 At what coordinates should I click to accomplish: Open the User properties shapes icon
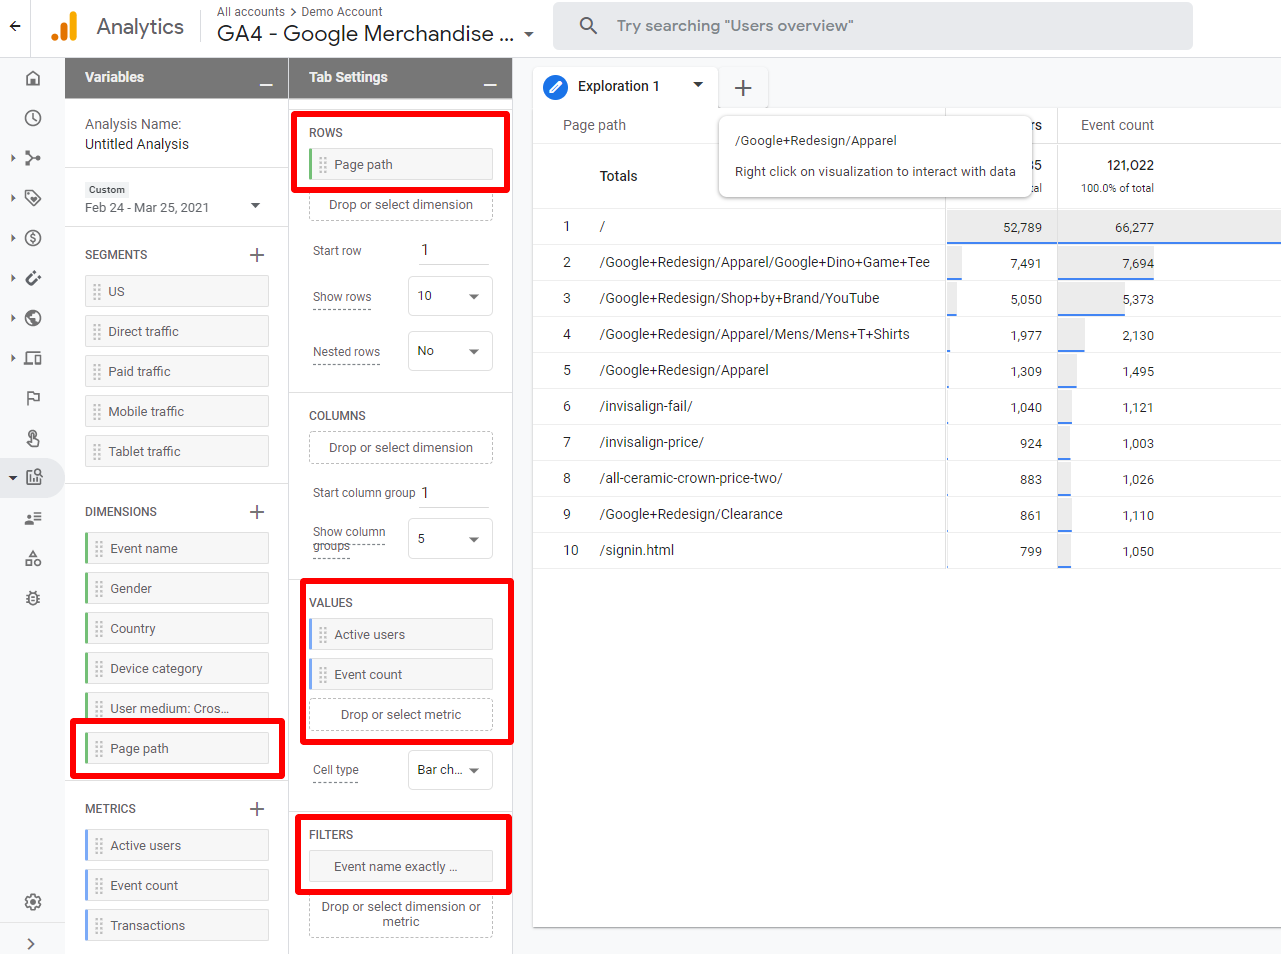(33, 558)
